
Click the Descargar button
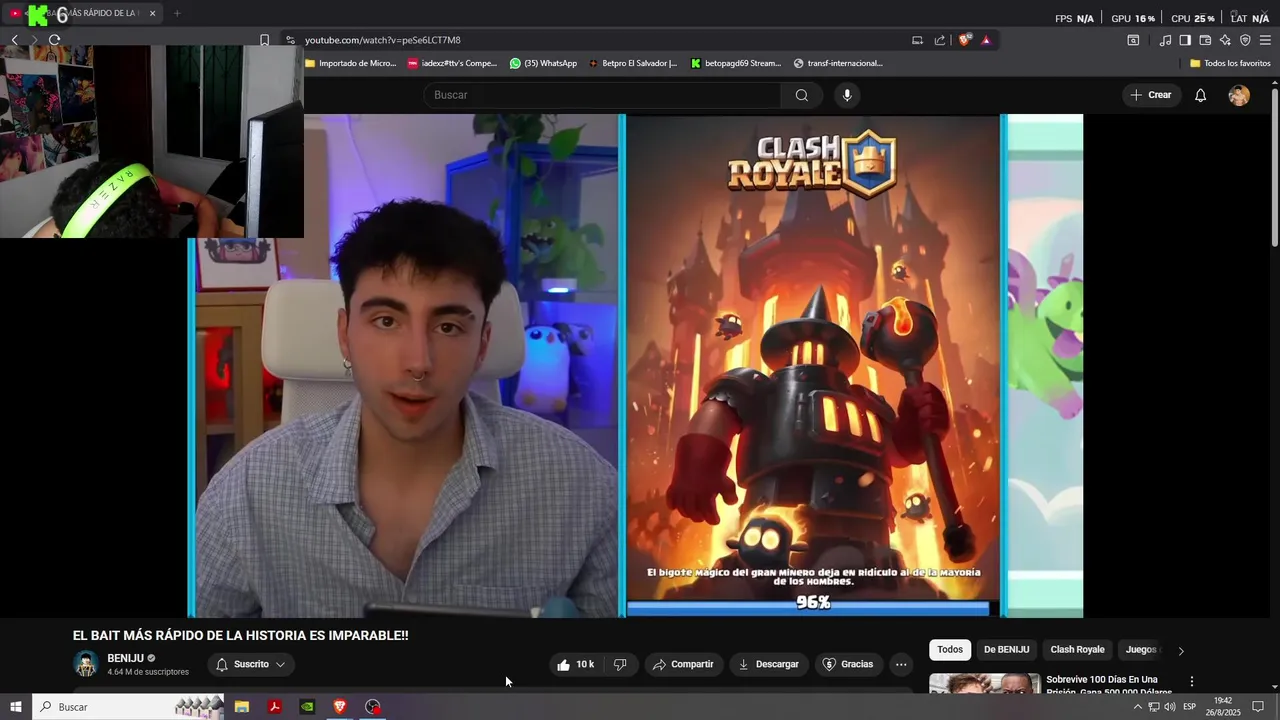click(x=769, y=664)
